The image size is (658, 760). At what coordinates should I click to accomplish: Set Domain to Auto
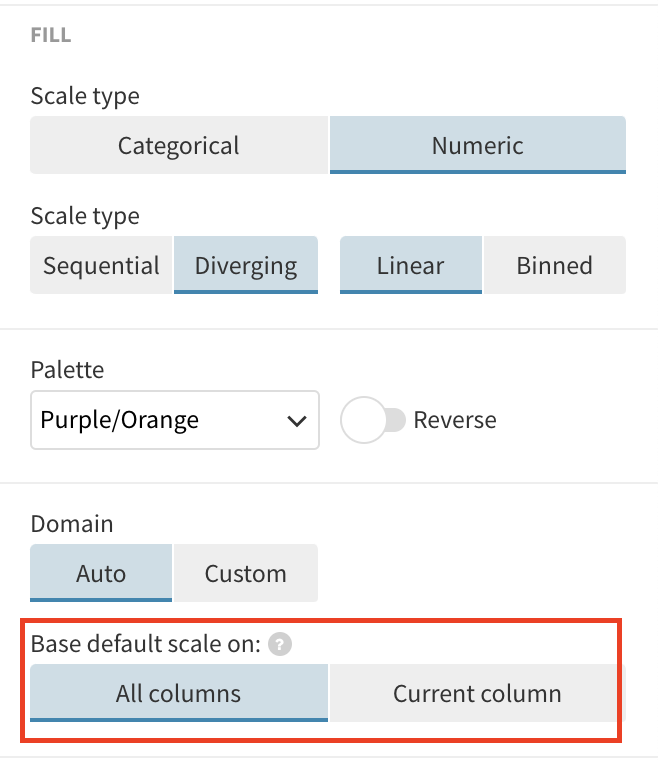101,574
